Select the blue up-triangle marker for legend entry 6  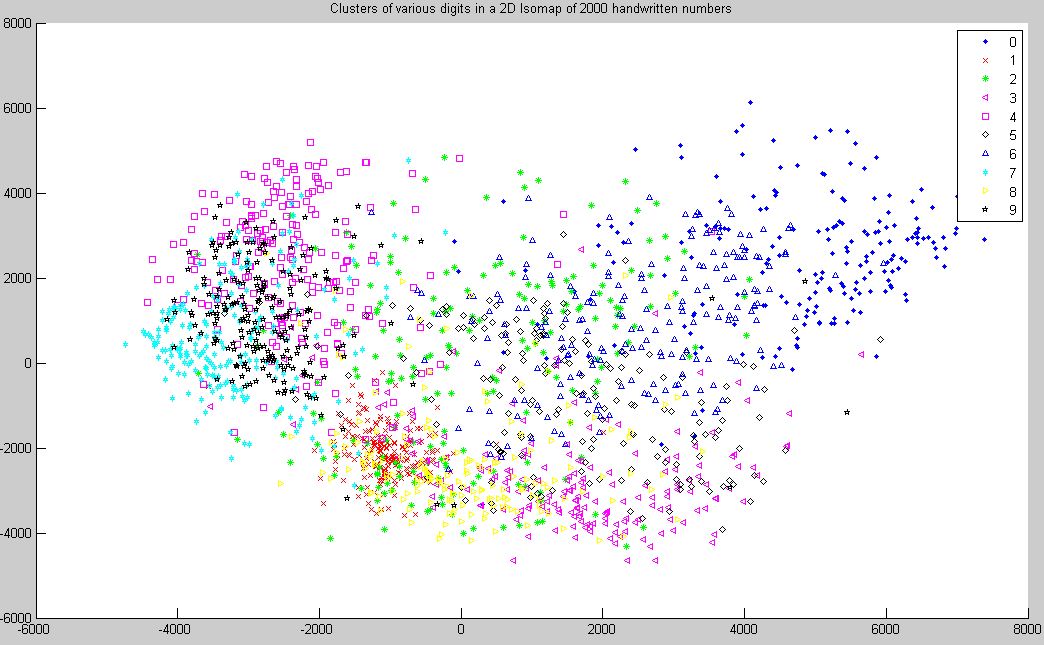click(x=986, y=154)
